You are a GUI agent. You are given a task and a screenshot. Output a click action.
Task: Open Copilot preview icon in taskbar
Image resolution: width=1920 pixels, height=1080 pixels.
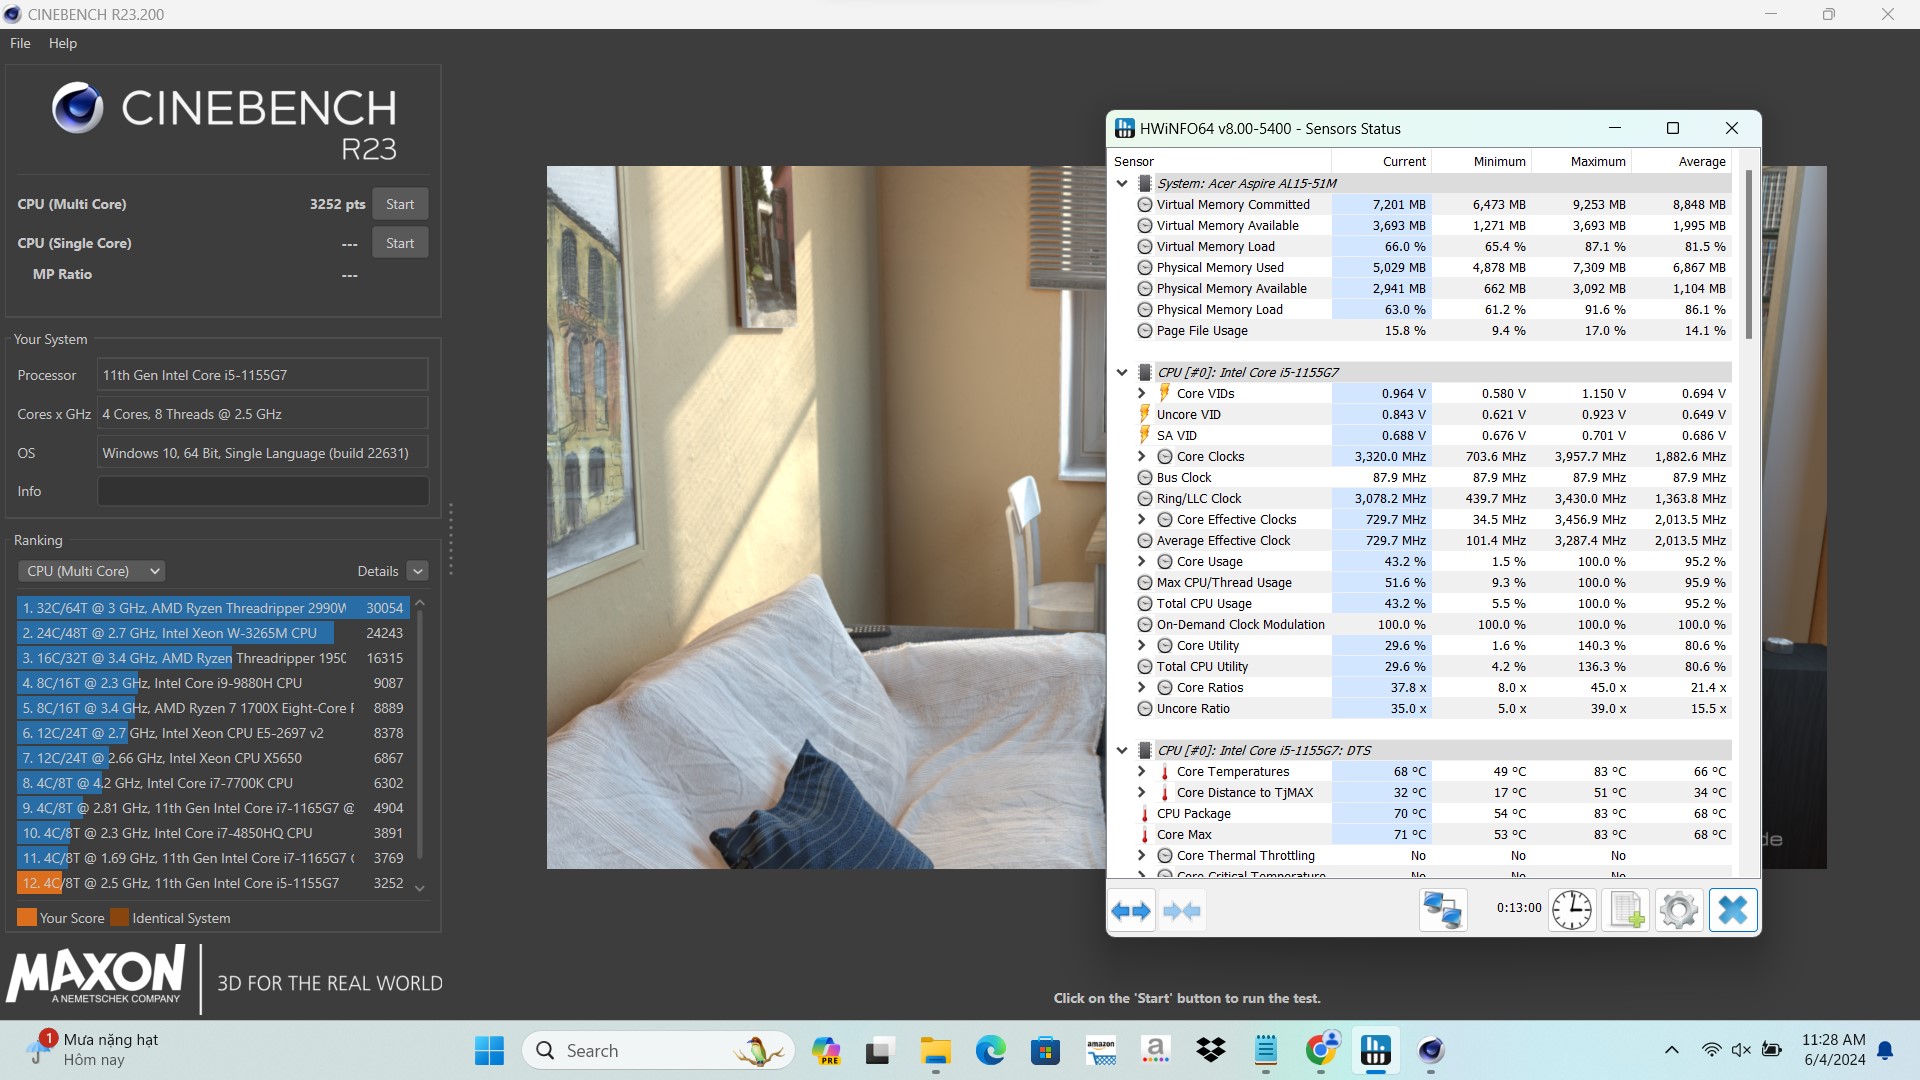(826, 1050)
